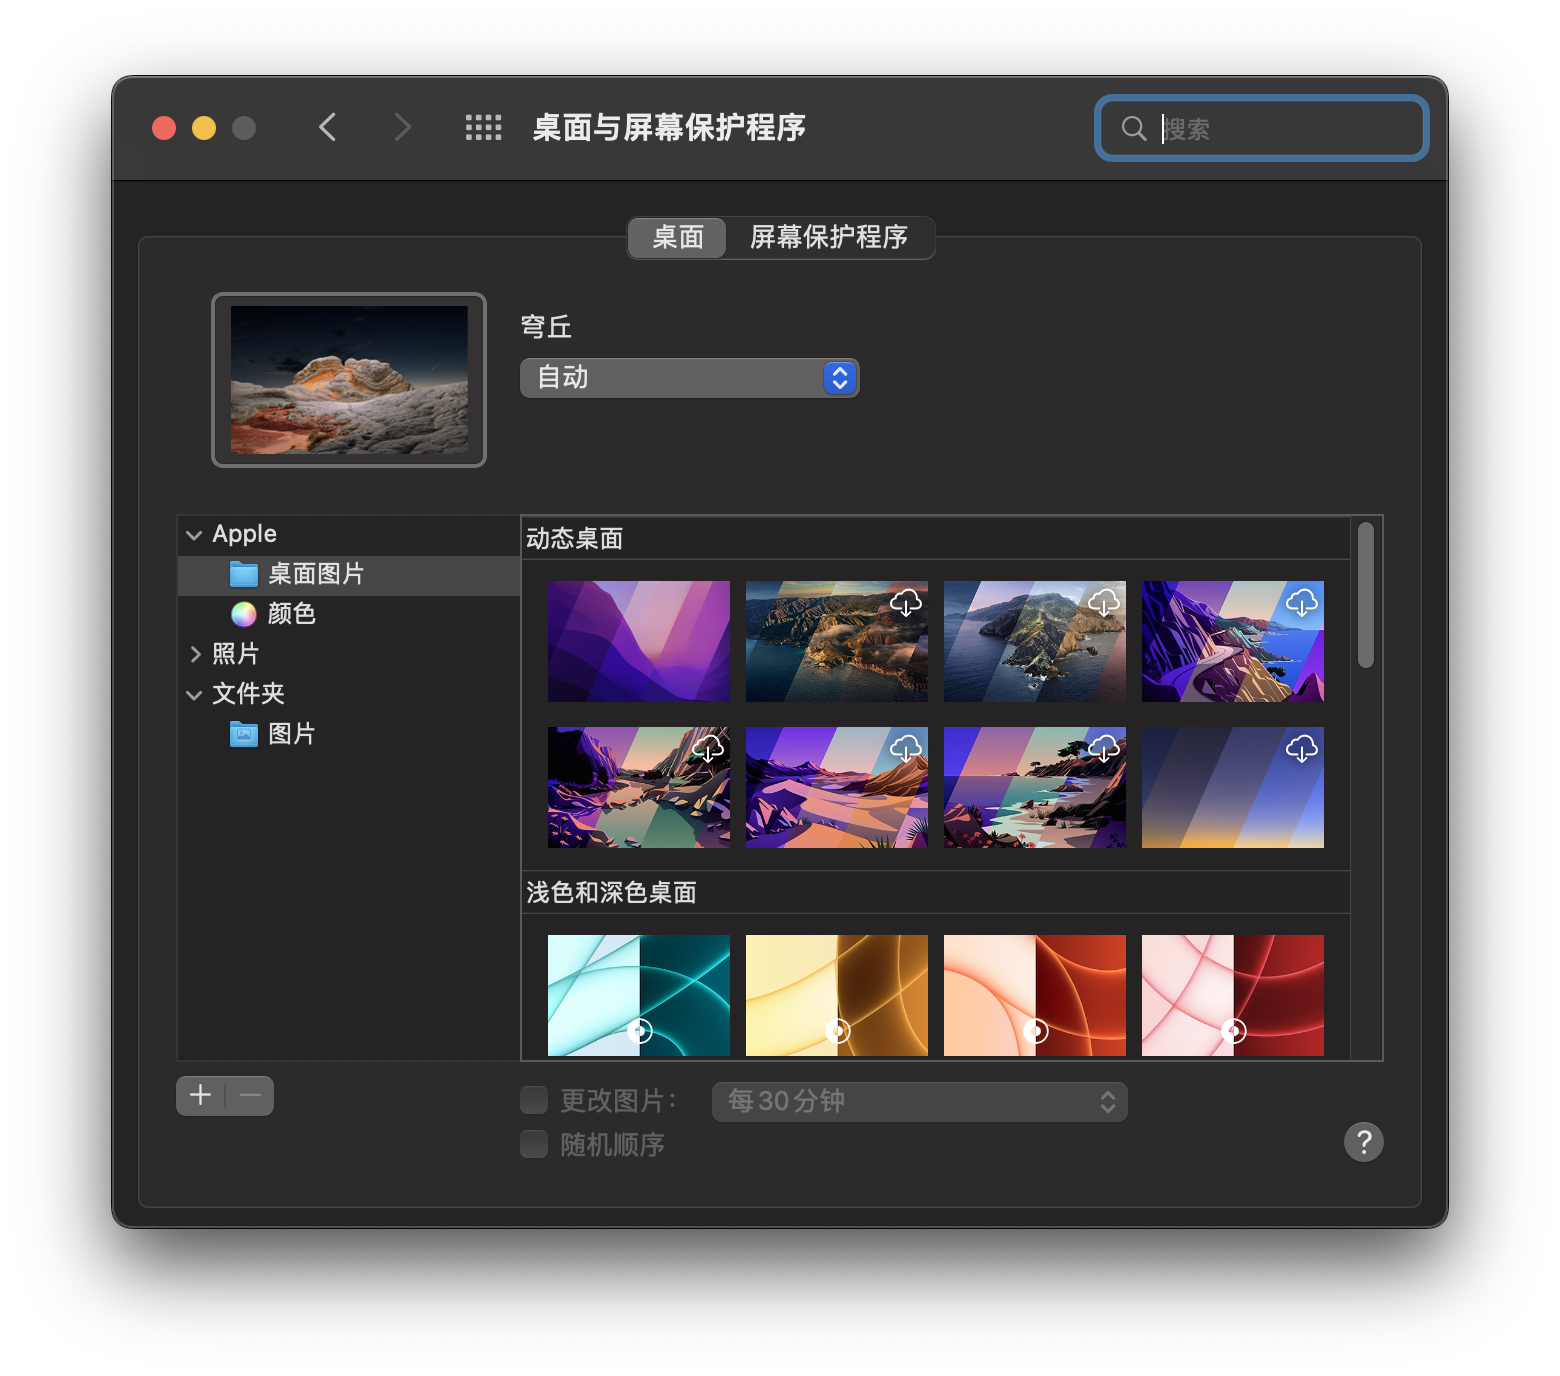Image resolution: width=1560 pixels, height=1376 pixels.
Task: Open the 每30分钟 interval dropdown
Action: [x=919, y=1102]
